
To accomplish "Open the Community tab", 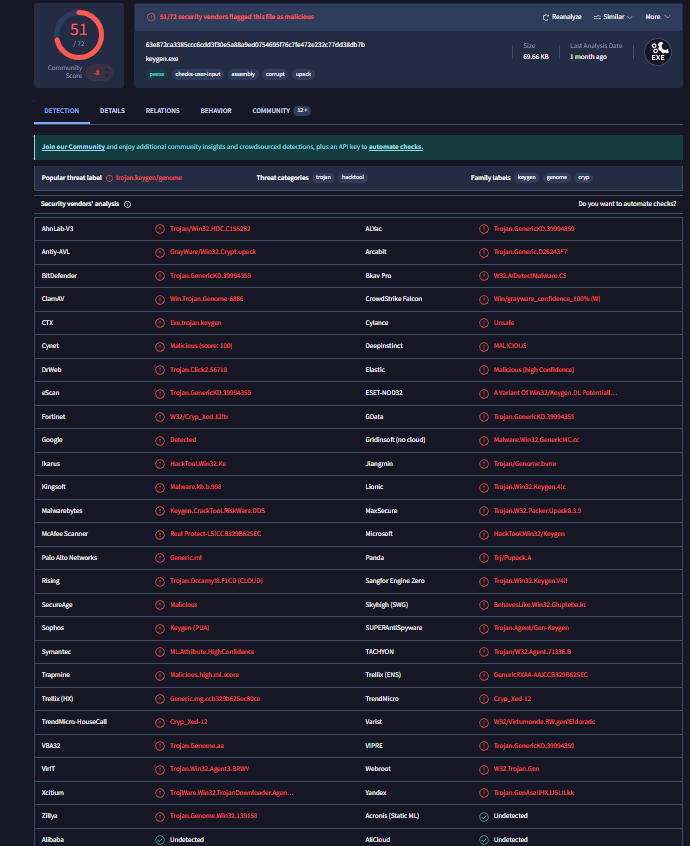I will tap(271, 111).
